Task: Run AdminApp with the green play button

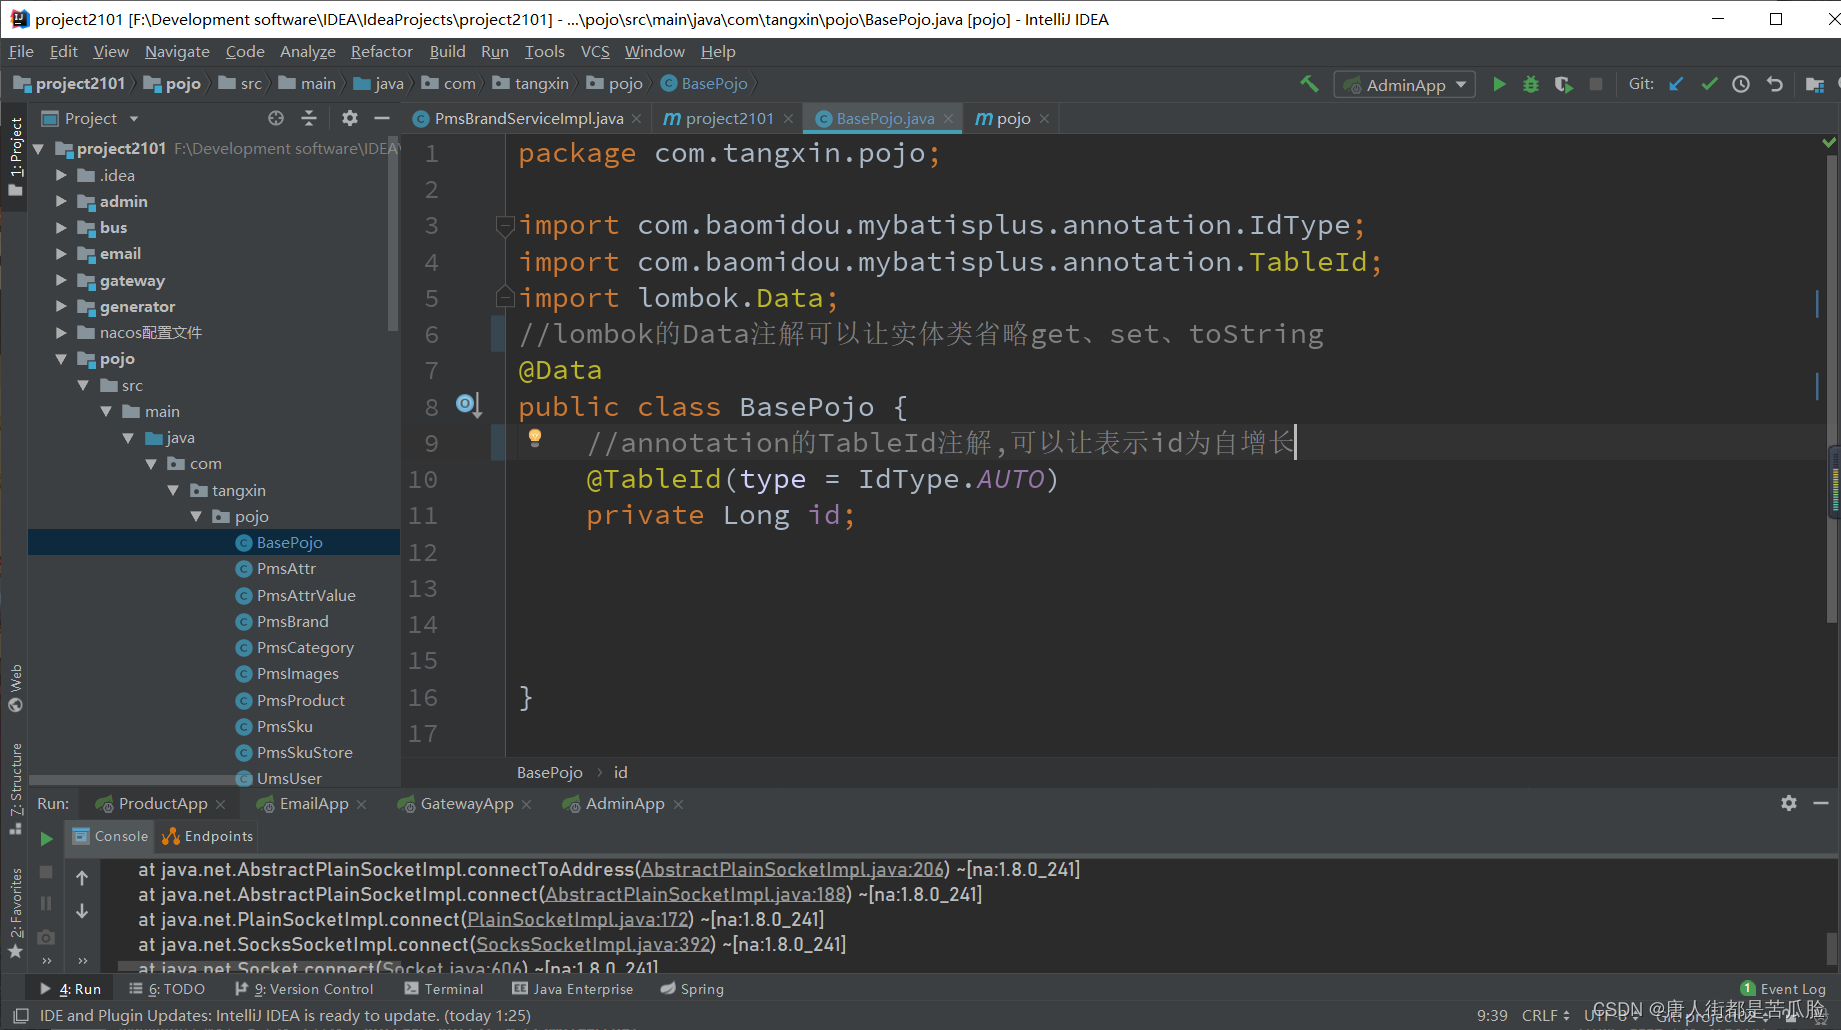Action: (1499, 84)
